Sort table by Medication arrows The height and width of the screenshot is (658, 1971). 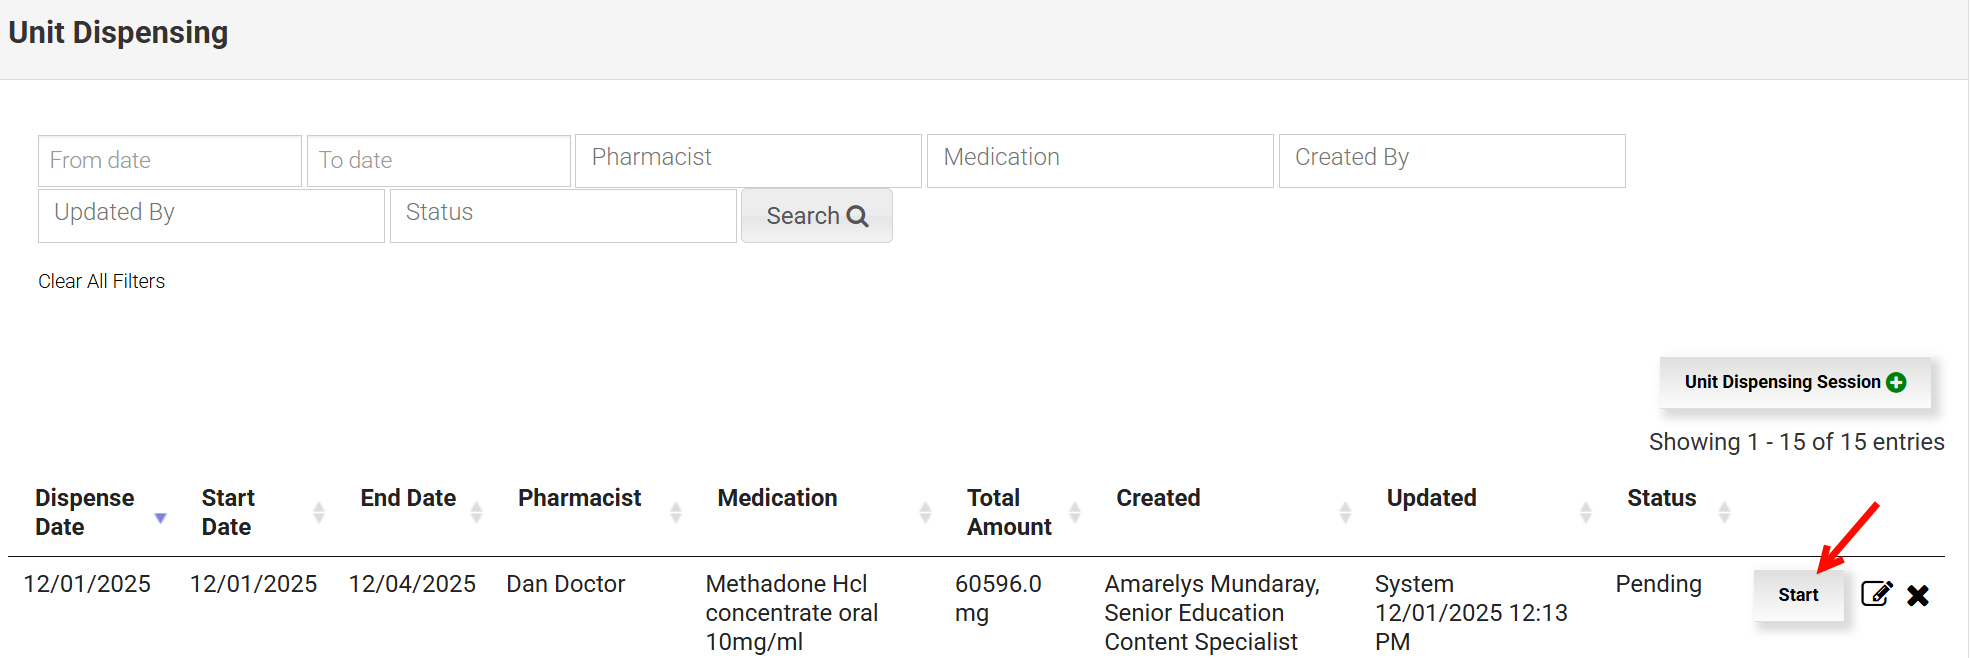click(x=925, y=512)
